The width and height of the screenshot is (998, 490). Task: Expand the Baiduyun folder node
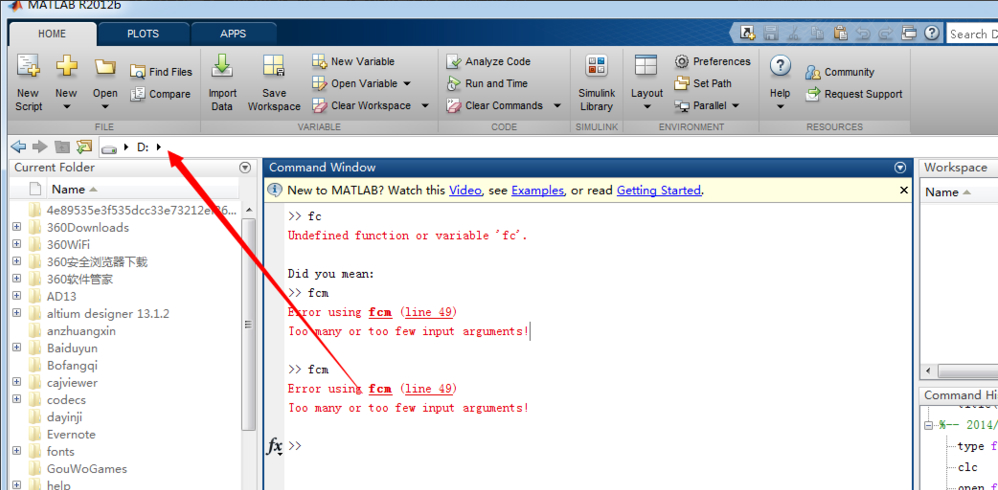17,348
